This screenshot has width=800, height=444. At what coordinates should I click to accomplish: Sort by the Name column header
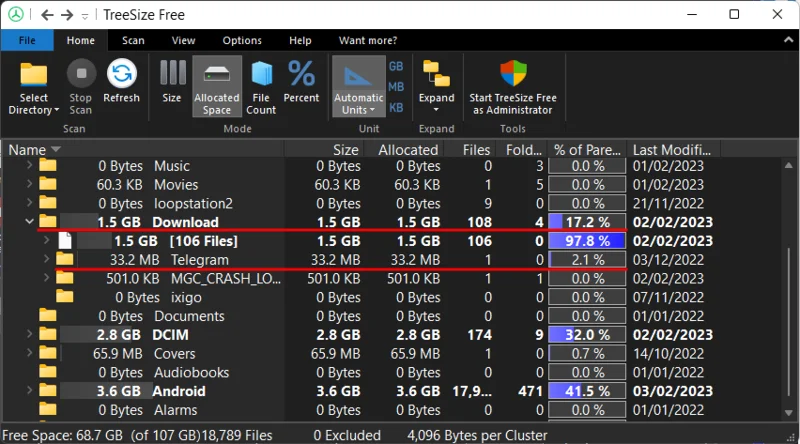click(x=143, y=150)
